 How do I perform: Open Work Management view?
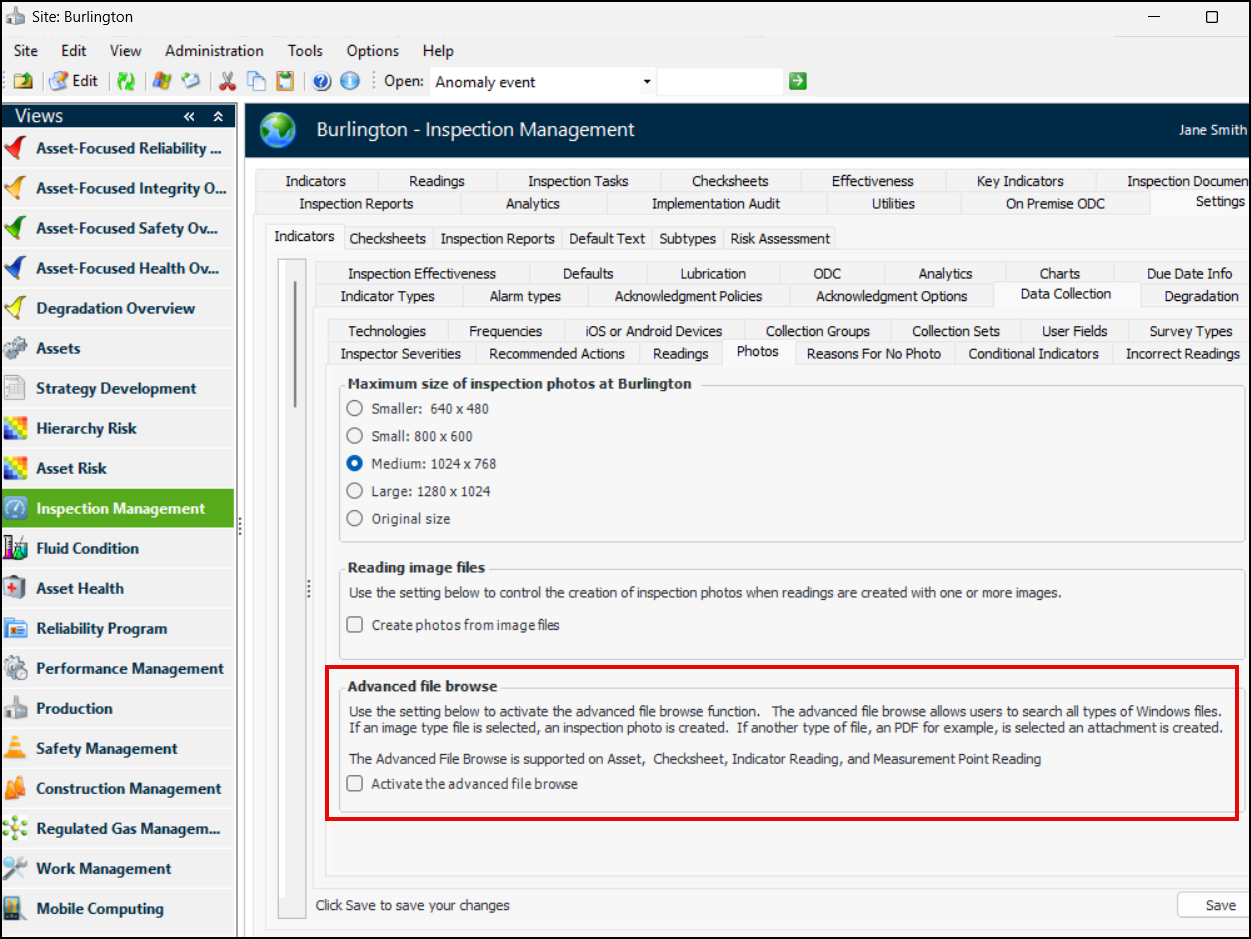(118, 868)
